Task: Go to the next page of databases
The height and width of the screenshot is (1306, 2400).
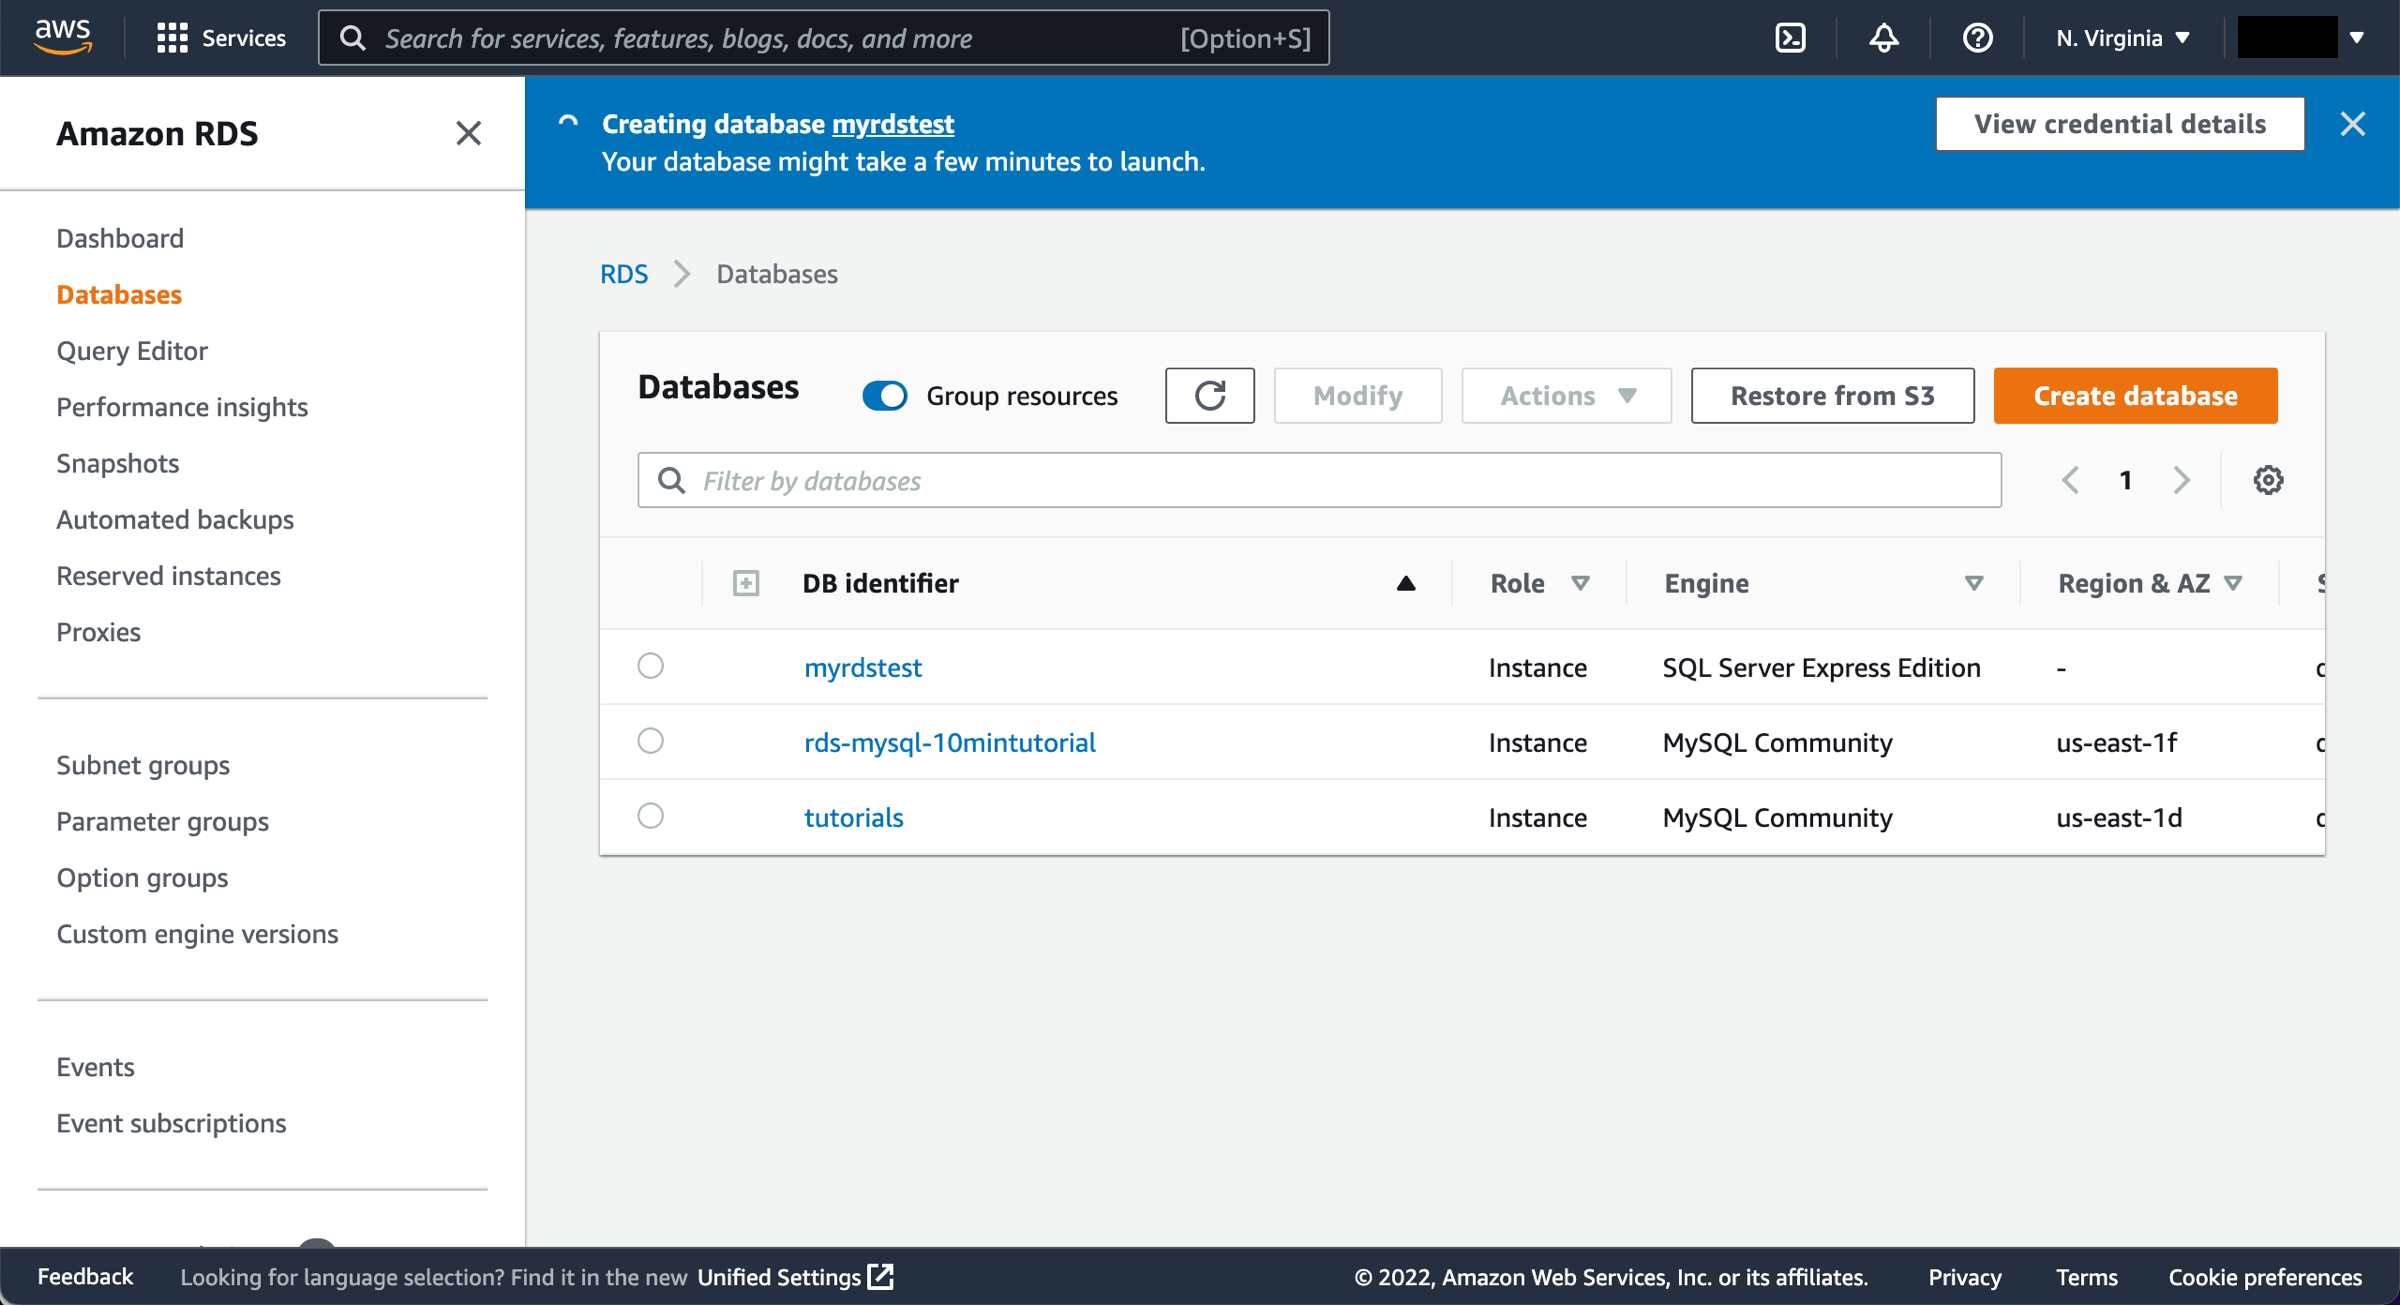Action: point(2182,481)
